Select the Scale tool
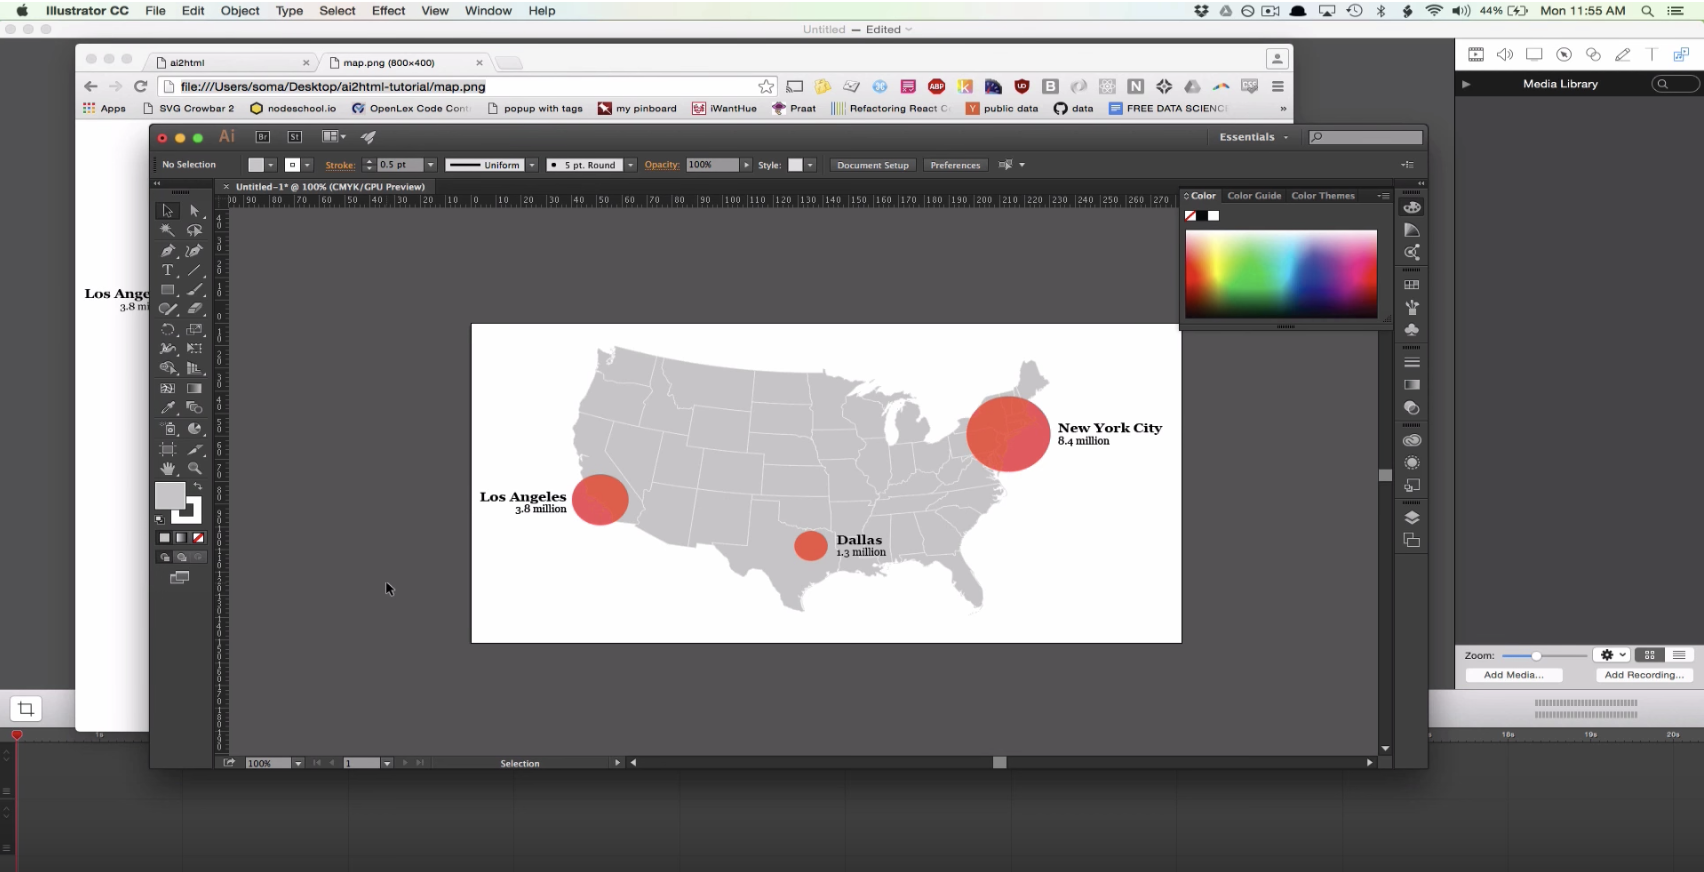 tap(194, 329)
